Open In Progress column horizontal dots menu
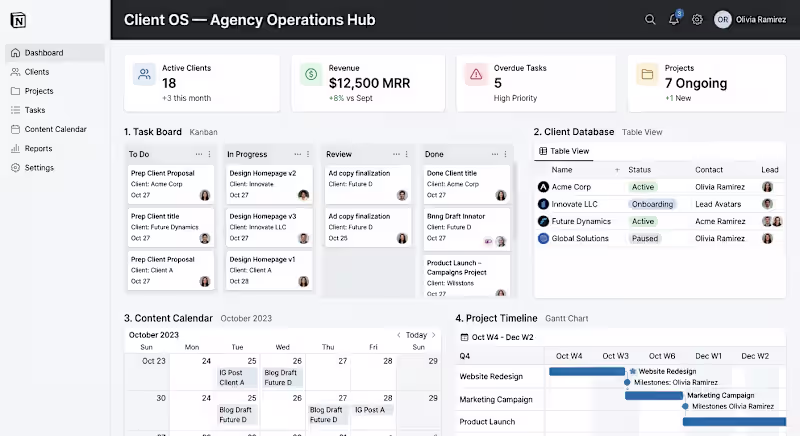 pyautogui.click(x=297, y=154)
